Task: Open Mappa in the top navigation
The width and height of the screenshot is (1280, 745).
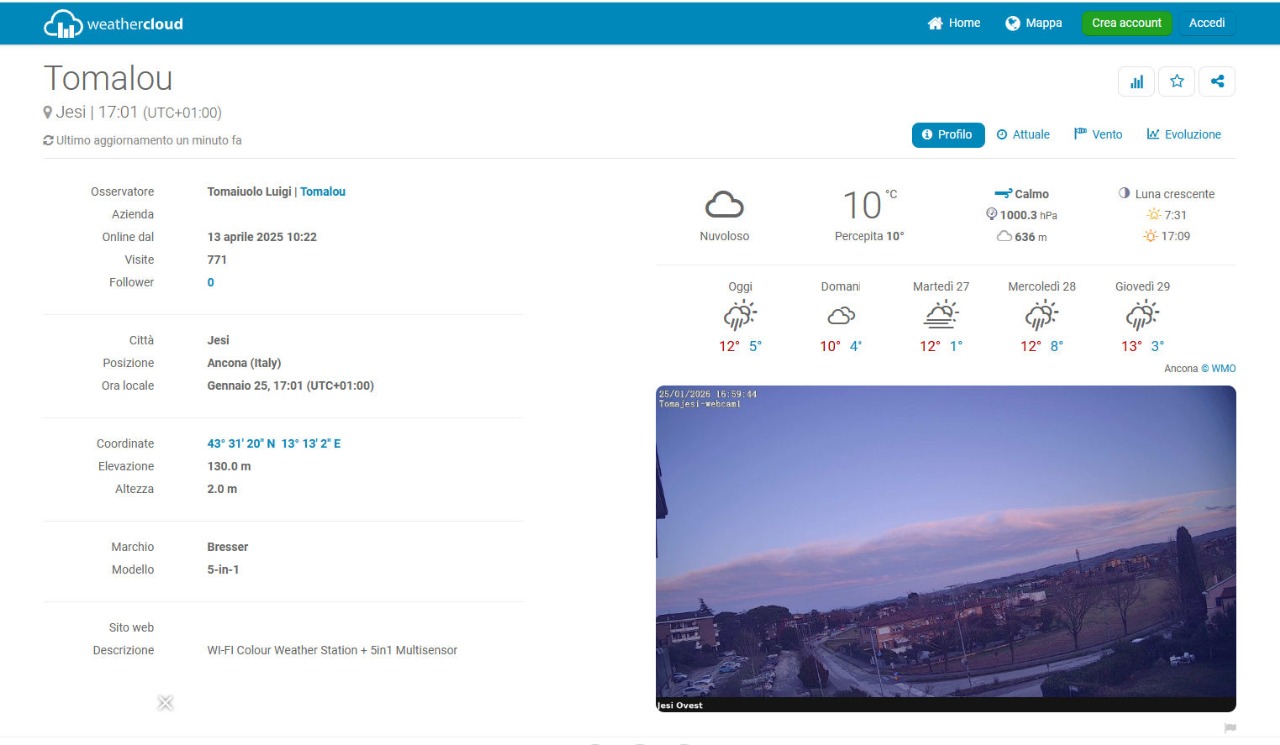Action: 1034,23
